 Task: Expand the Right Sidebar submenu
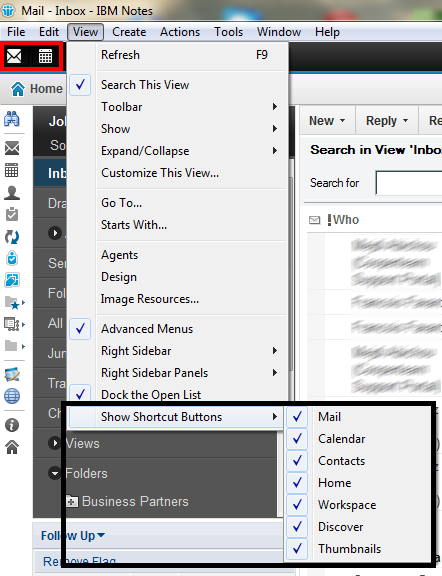pos(177,351)
